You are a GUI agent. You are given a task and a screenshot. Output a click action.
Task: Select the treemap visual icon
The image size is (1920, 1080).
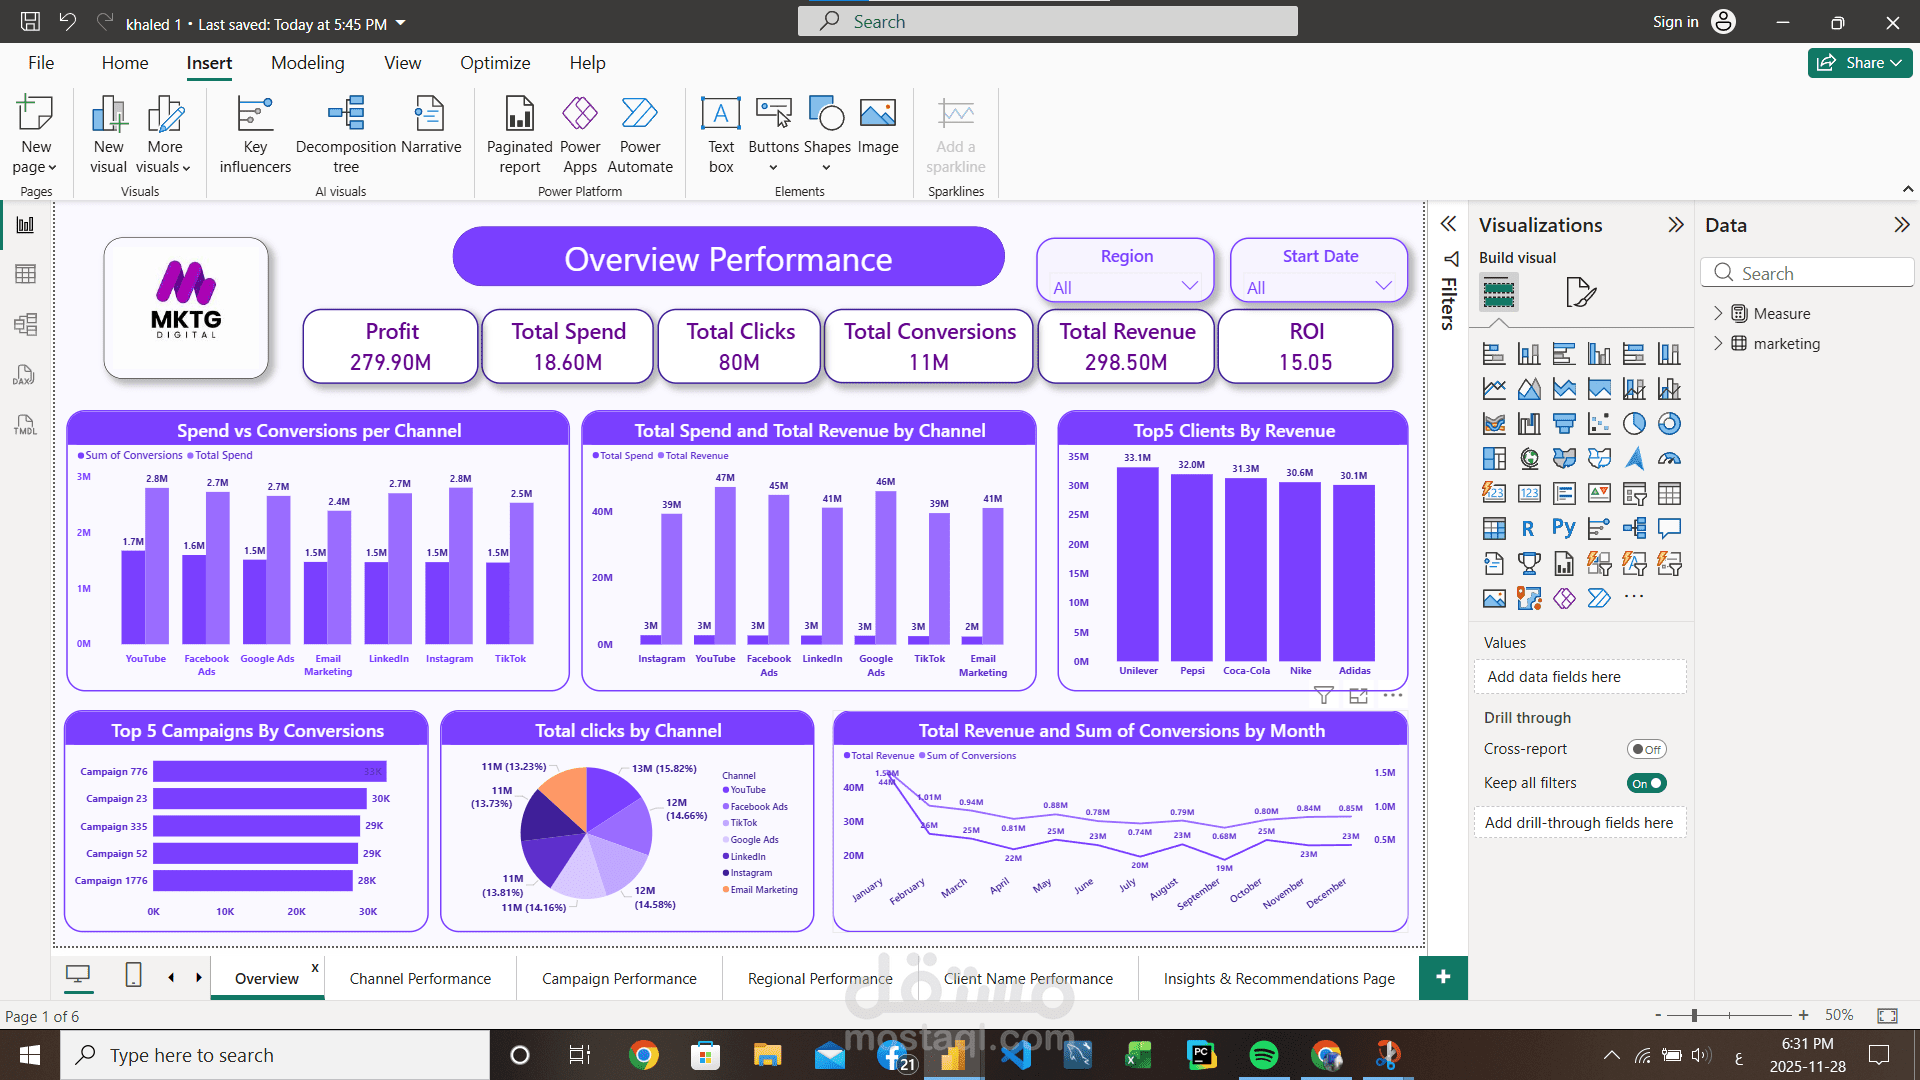click(1494, 458)
